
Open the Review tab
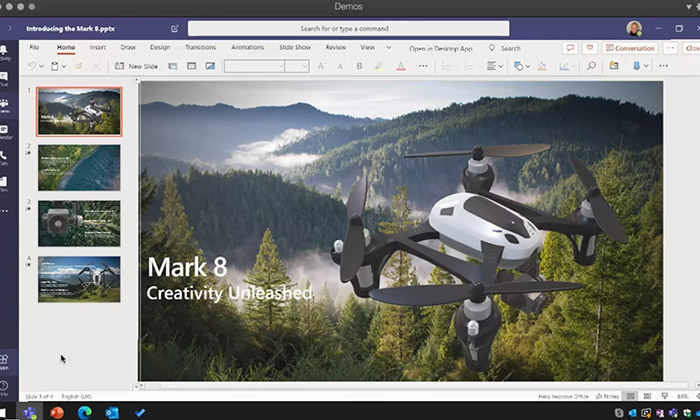(336, 47)
